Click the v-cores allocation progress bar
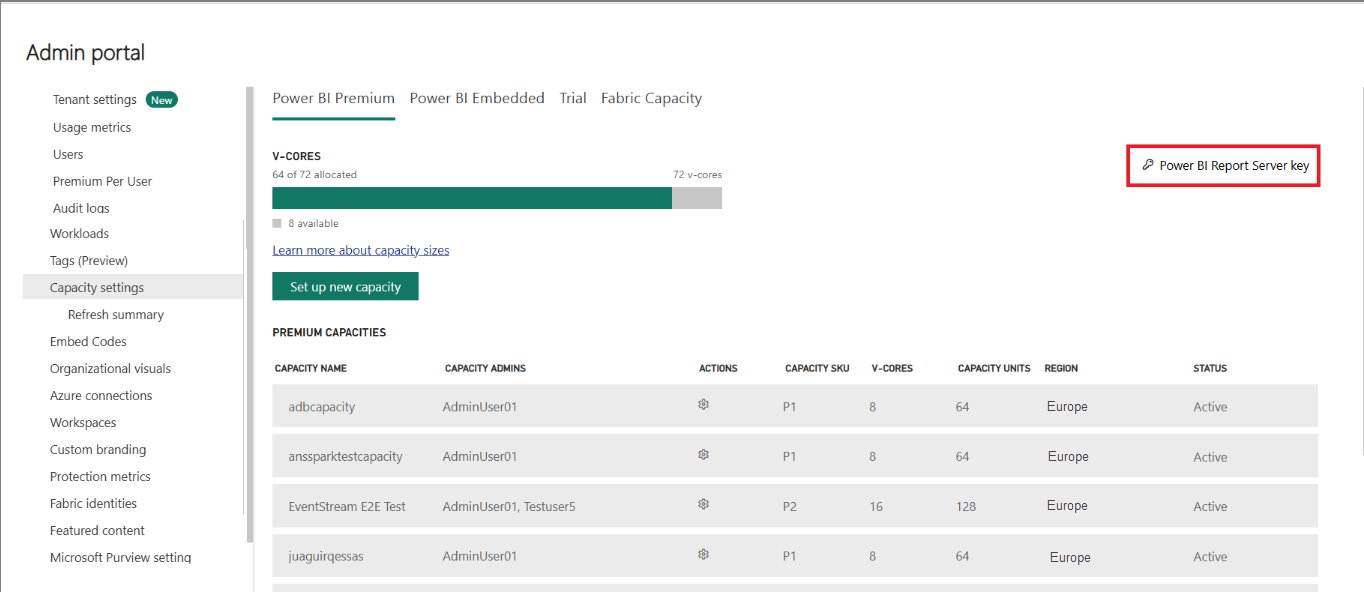 497,197
